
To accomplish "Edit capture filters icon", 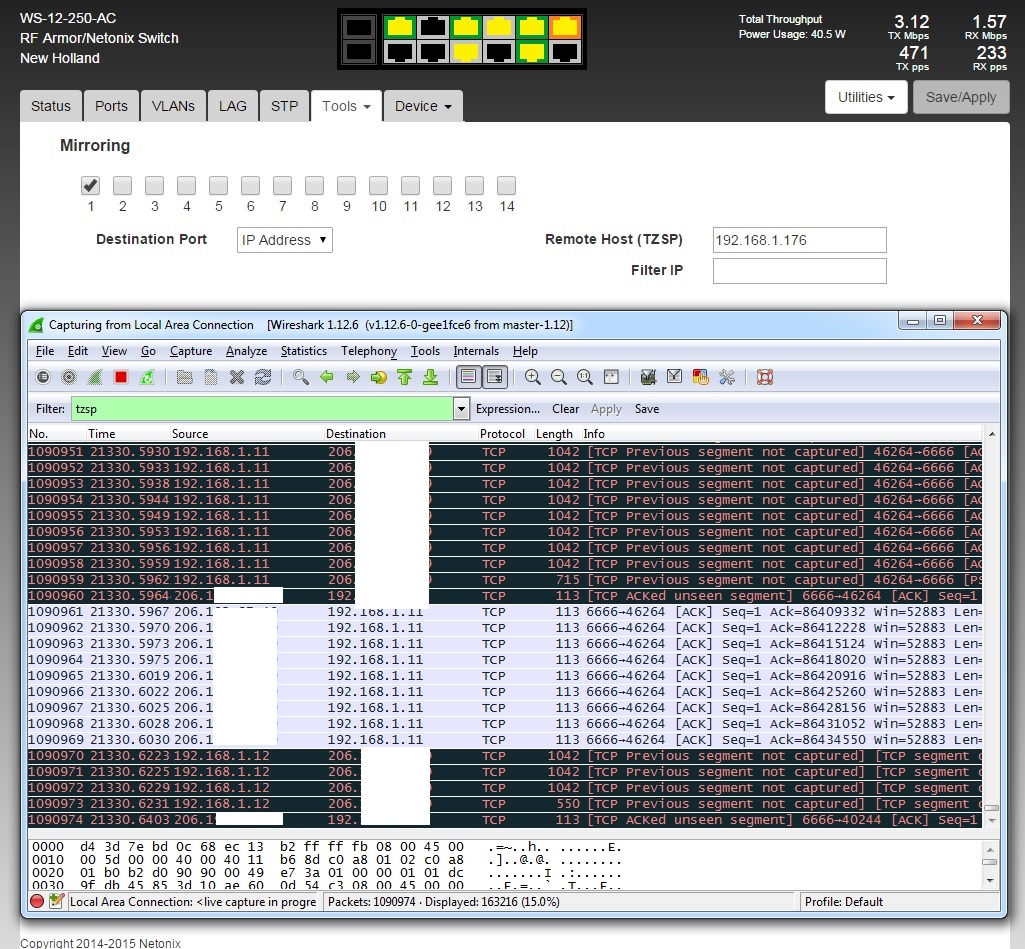I will point(648,377).
